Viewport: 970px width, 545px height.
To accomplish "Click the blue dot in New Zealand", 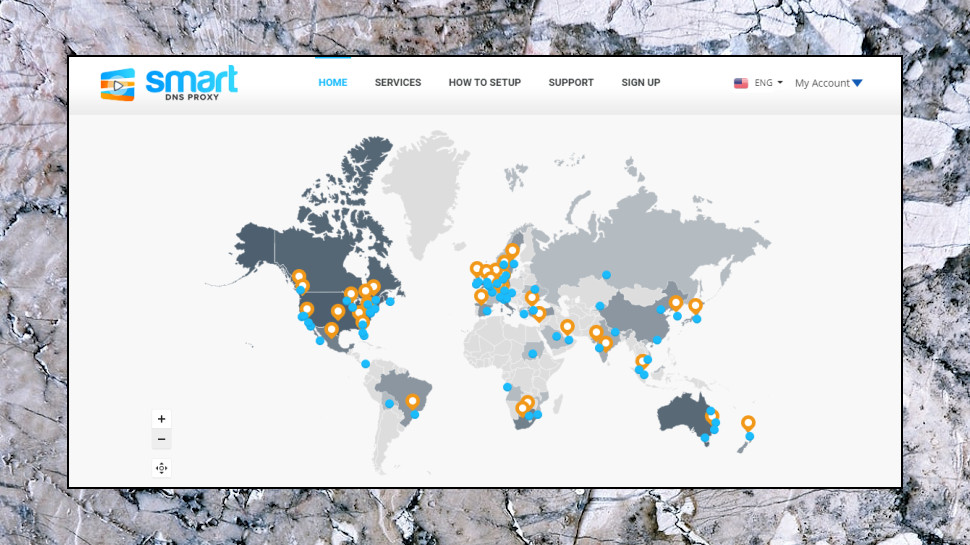I will click(750, 436).
